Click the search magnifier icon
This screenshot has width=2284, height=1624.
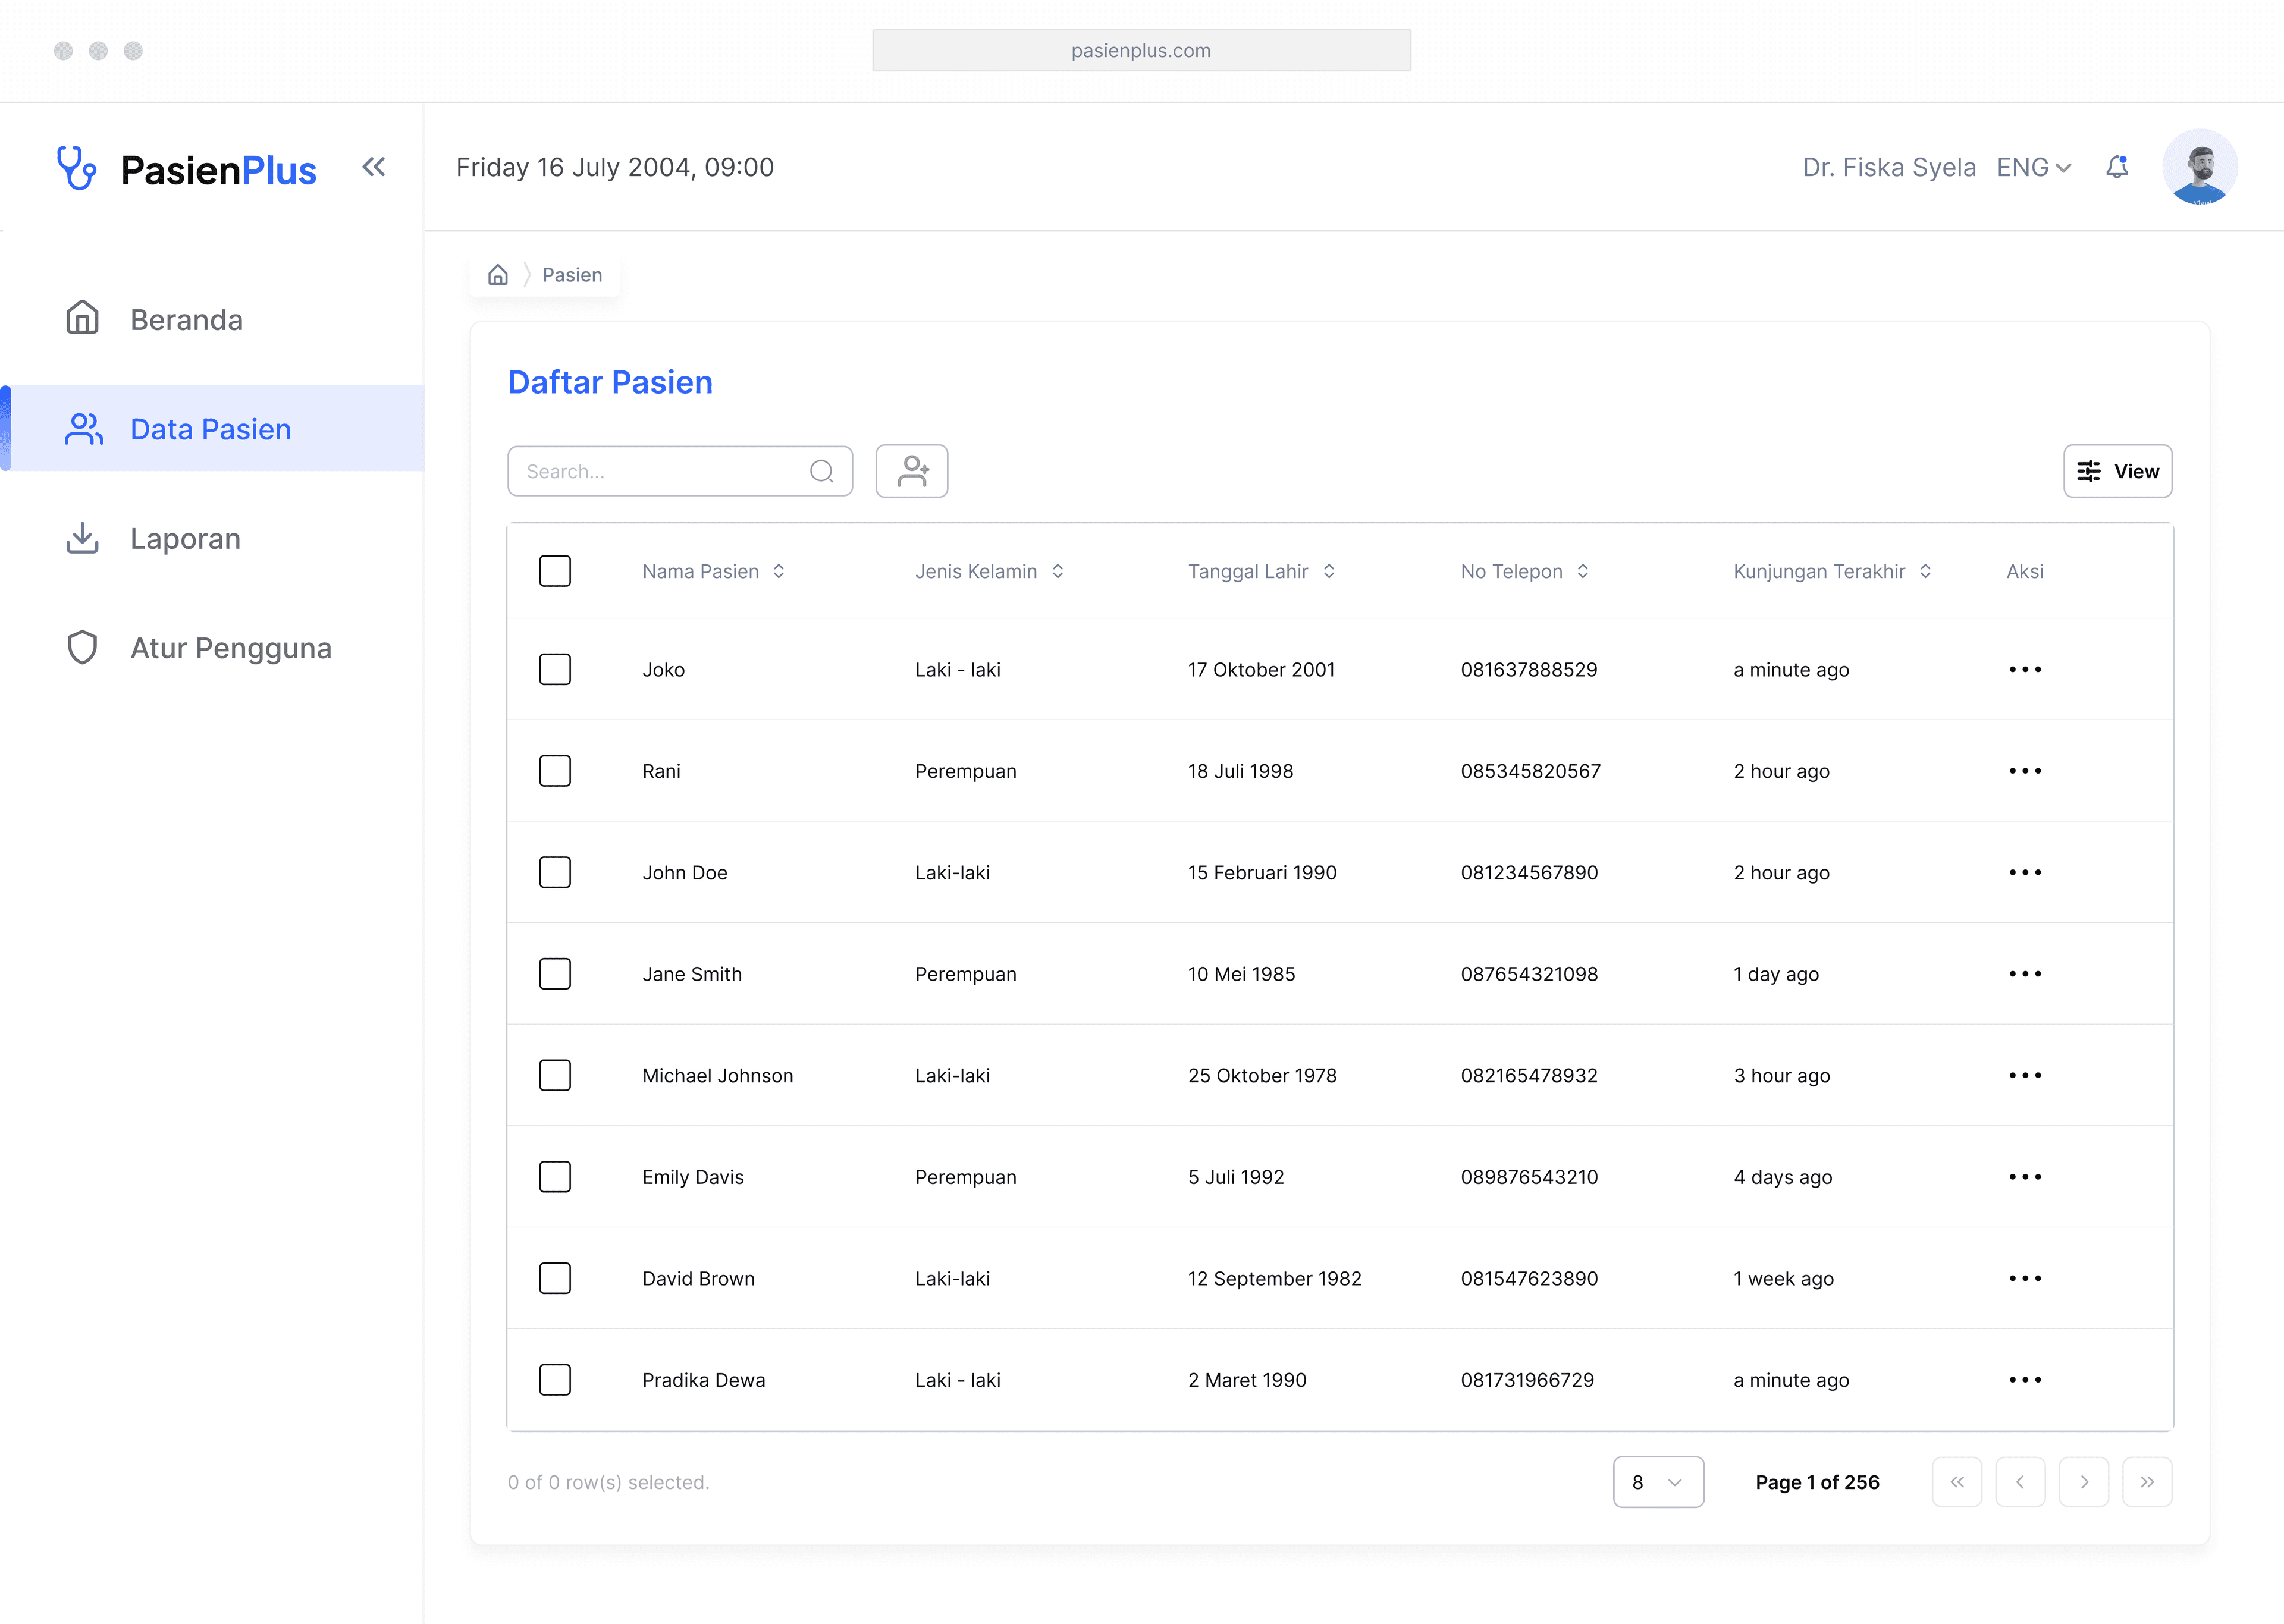pos(821,471)
